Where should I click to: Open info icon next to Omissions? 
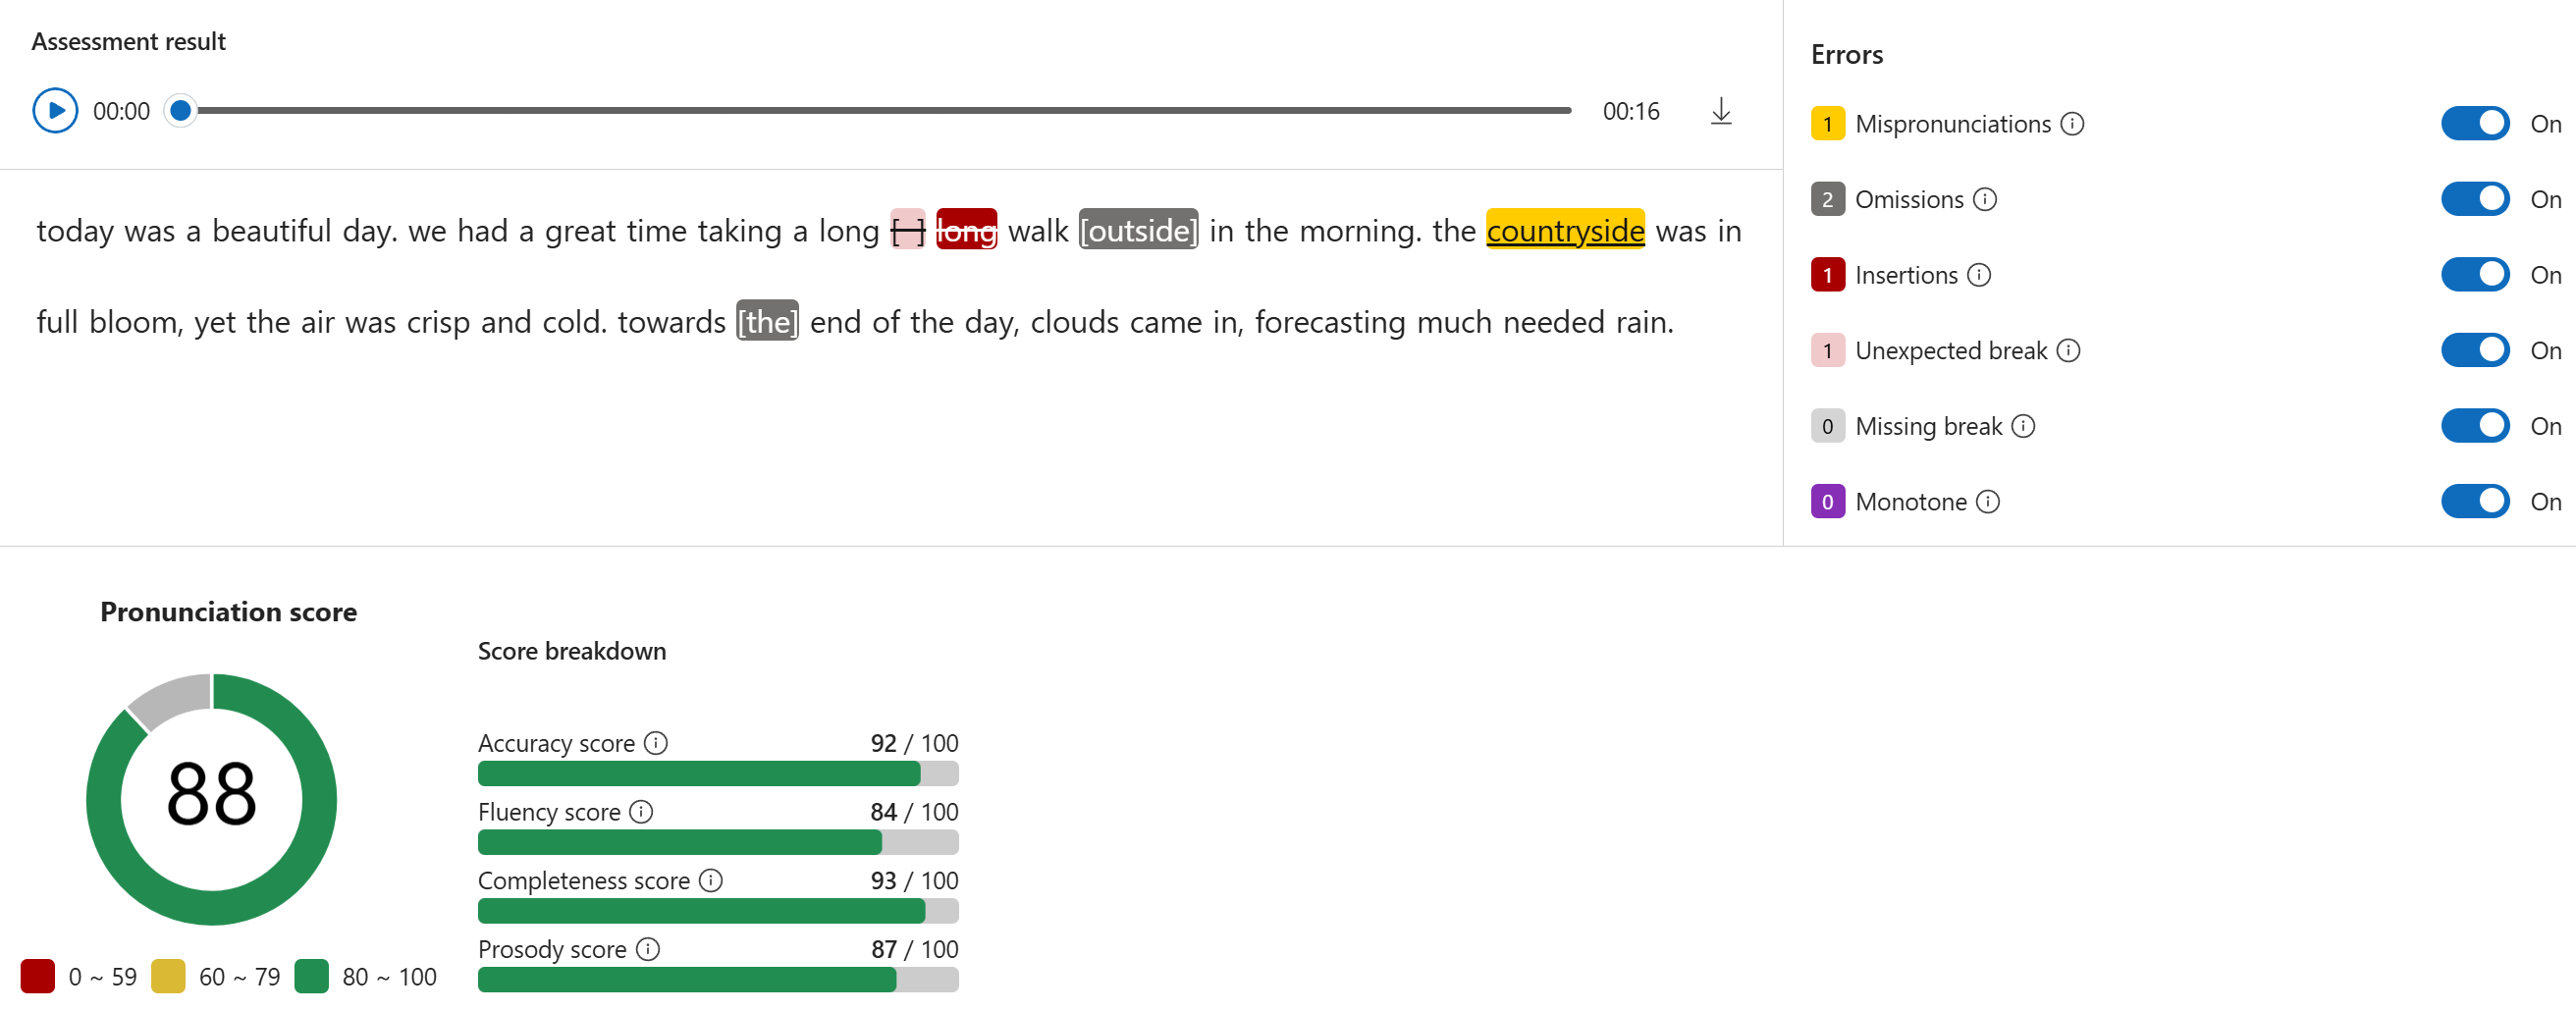1984,200
